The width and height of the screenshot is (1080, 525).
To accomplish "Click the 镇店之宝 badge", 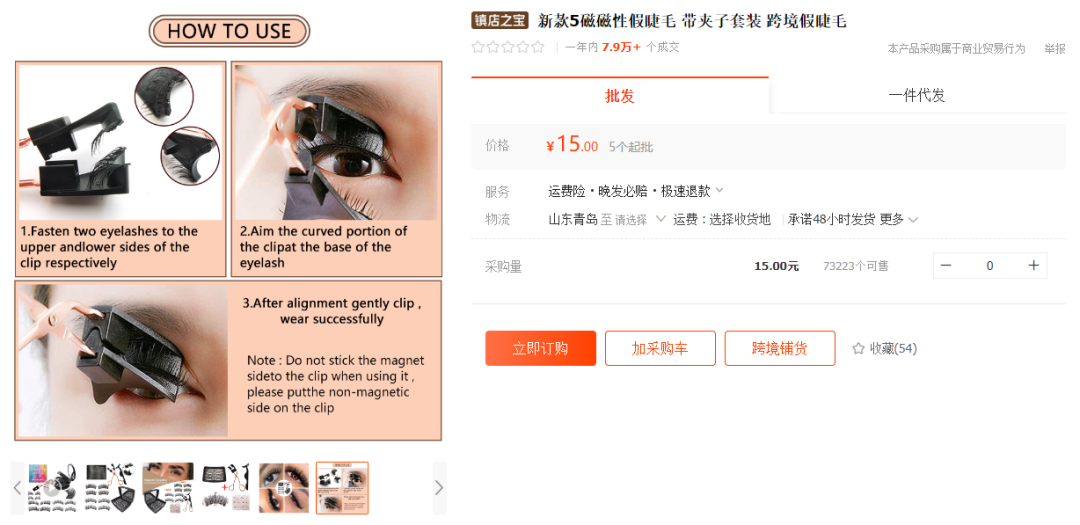I will pyautogui.click(x=500, y=21).
